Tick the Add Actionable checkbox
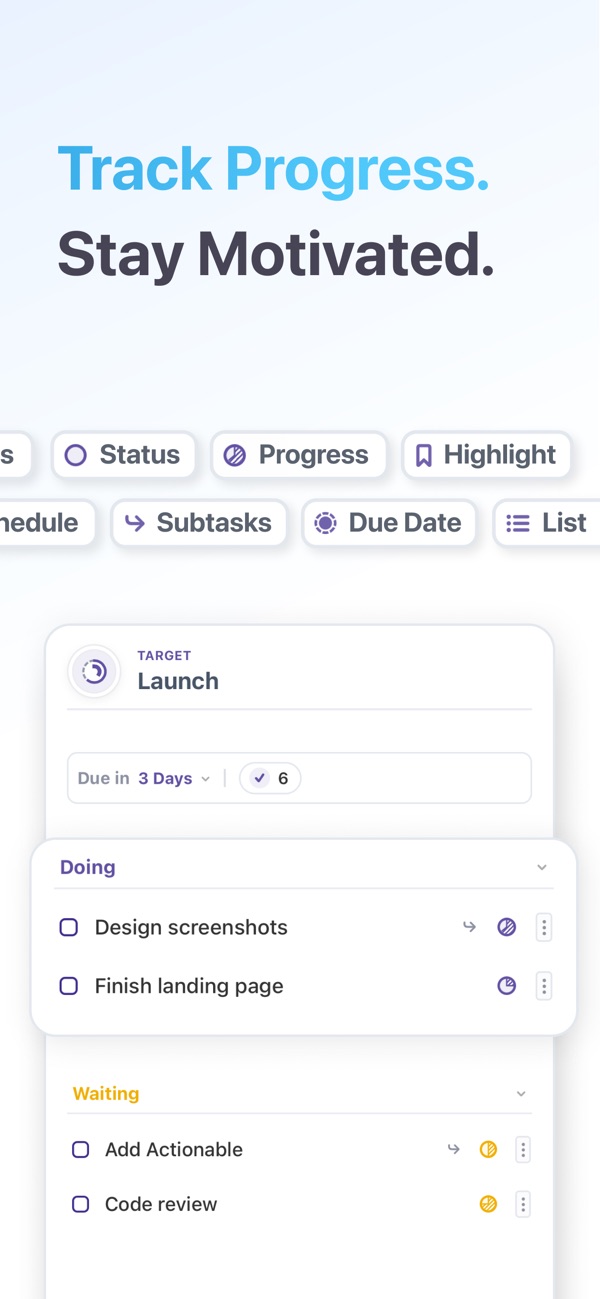The width and height of the screenshot is (600, 1299). click(x=80, y=1149)
